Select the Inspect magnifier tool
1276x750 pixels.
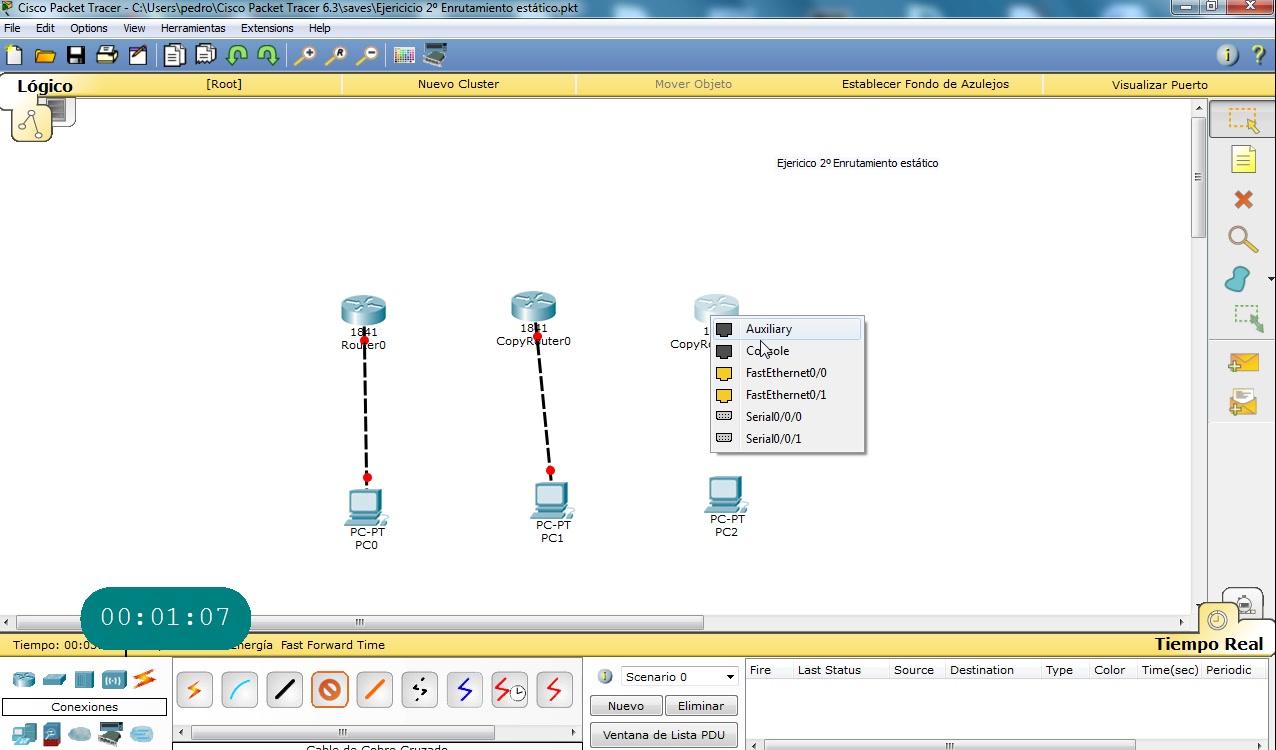click(1243, 239)
